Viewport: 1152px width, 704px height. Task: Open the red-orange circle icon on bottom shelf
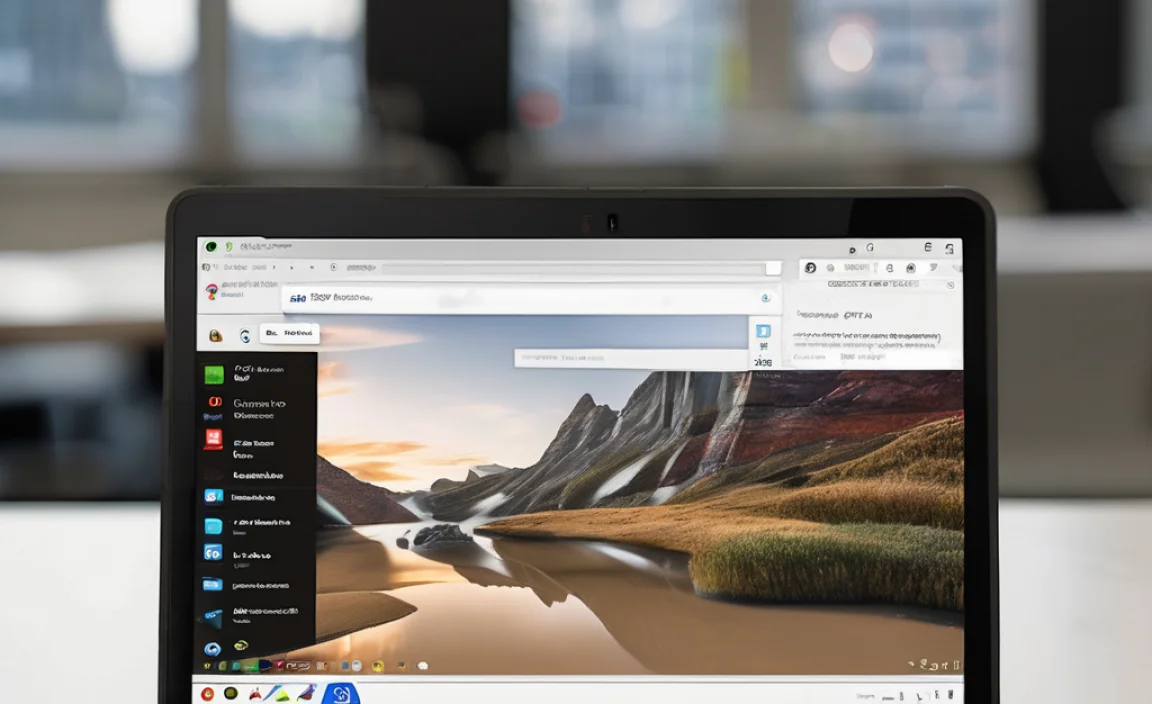[208, 692]
